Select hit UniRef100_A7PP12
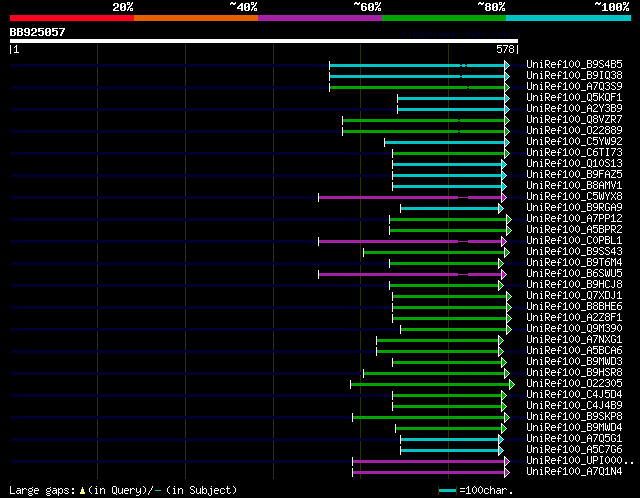The image size is (640, 498). coord(574,219)
